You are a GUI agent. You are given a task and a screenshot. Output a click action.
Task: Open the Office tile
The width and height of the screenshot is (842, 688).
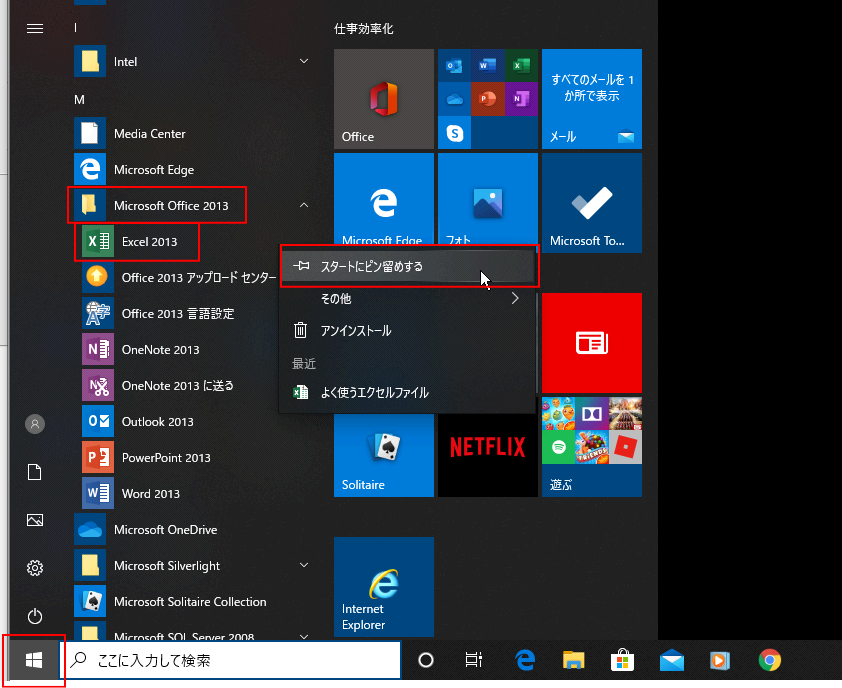384,99
